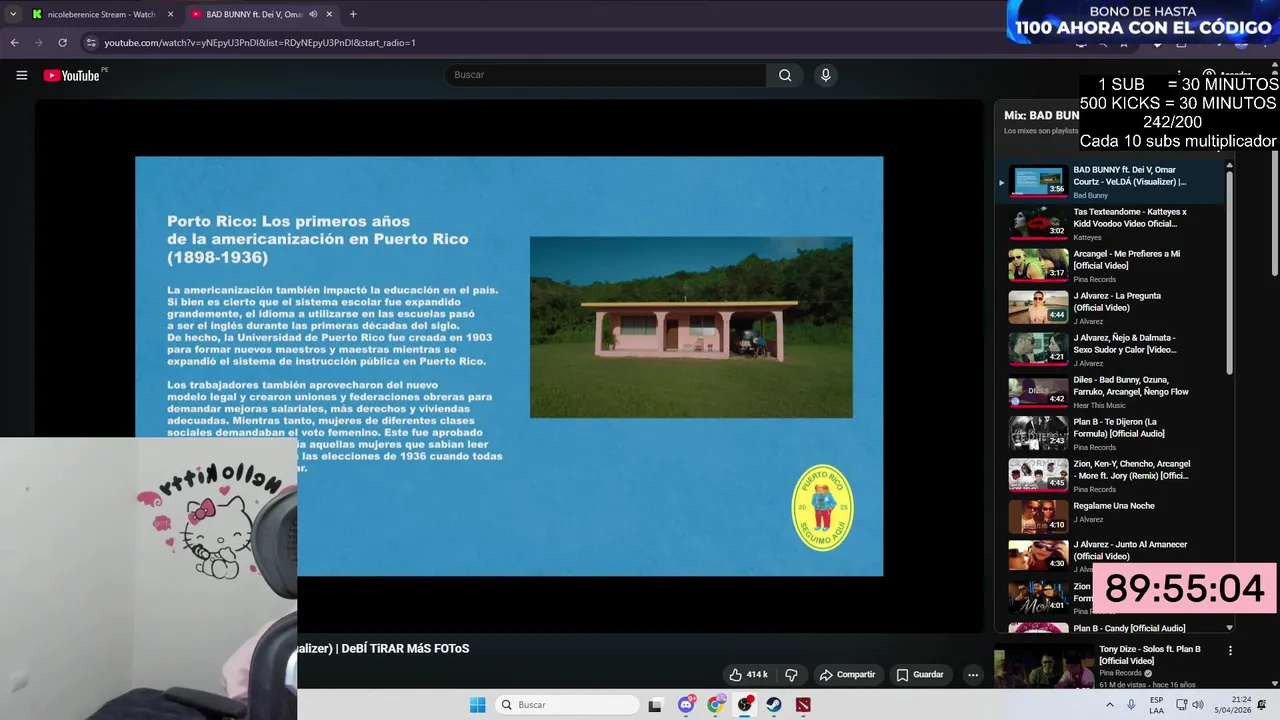
Task: Mute the BAD BUNNY tab audio icon
Action: point(313,14)
